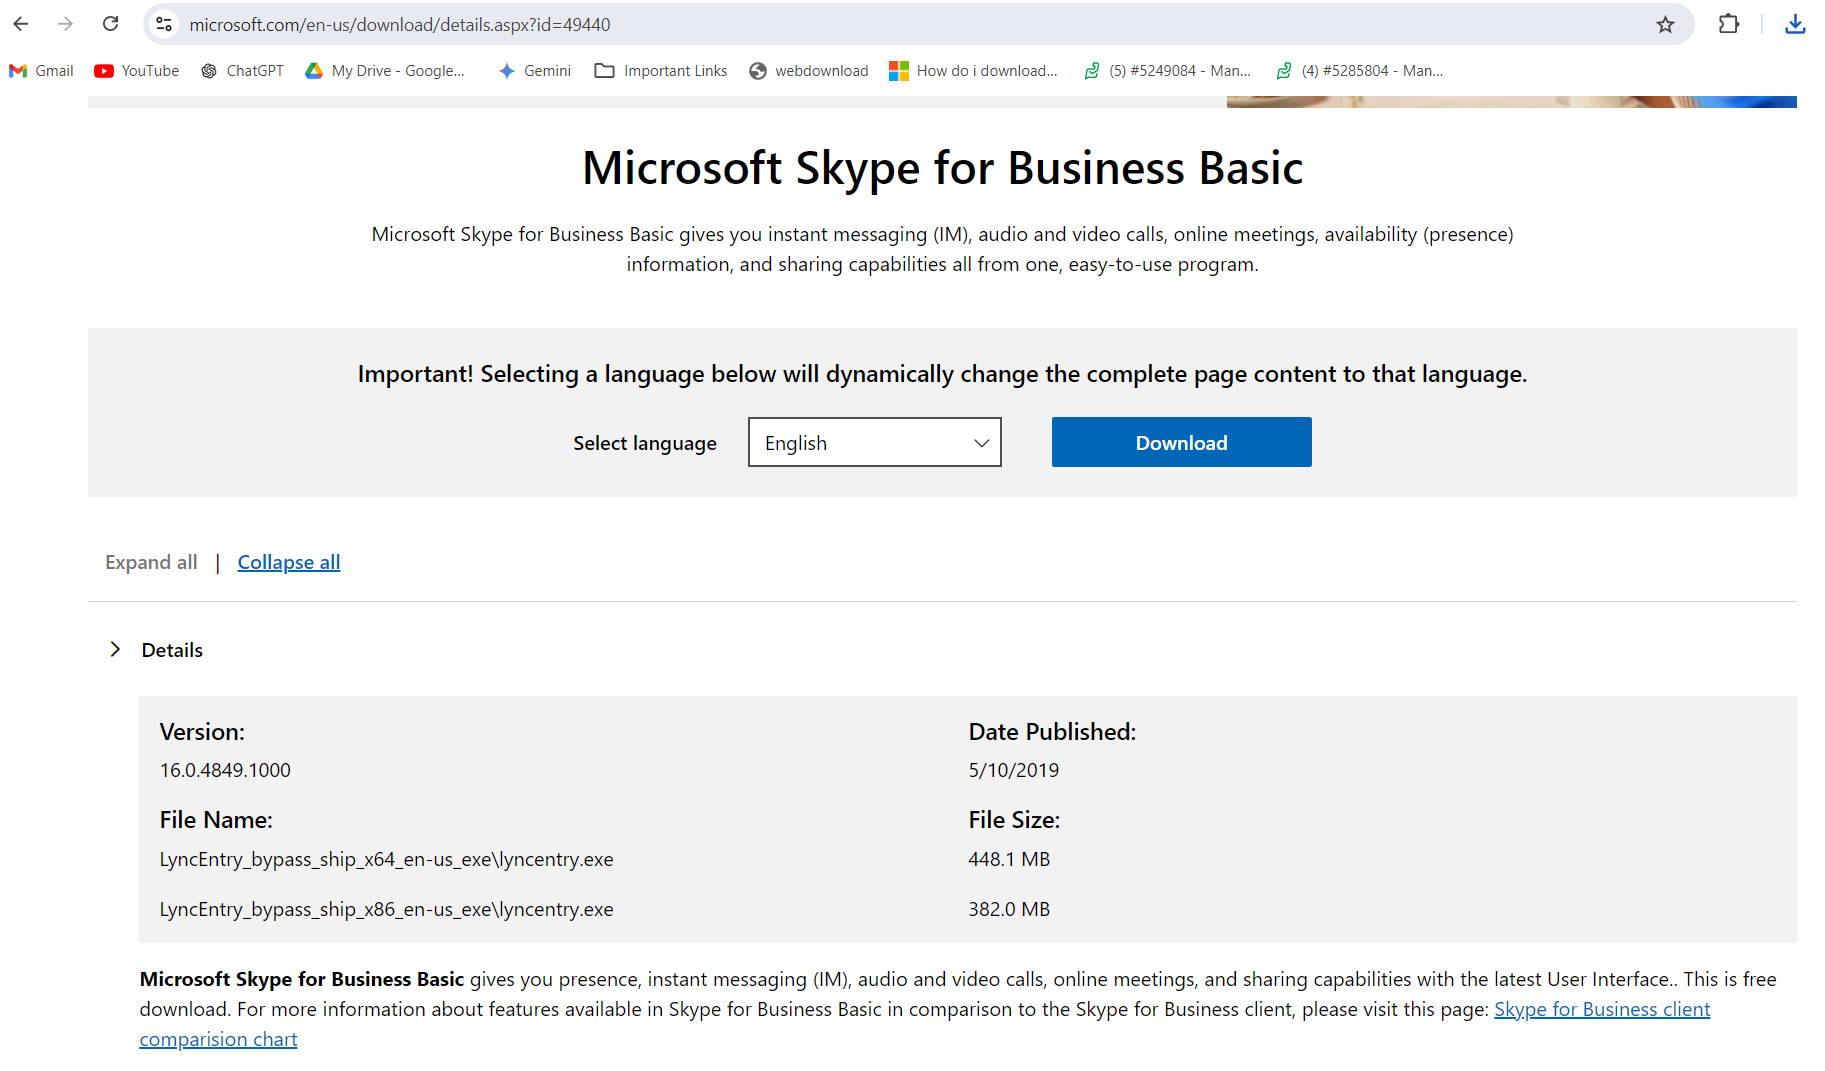Viewport: 1825px width, 1071px height.
Task: Launch ChatGPT from bookmarks
Action: (x=241, y=70)
